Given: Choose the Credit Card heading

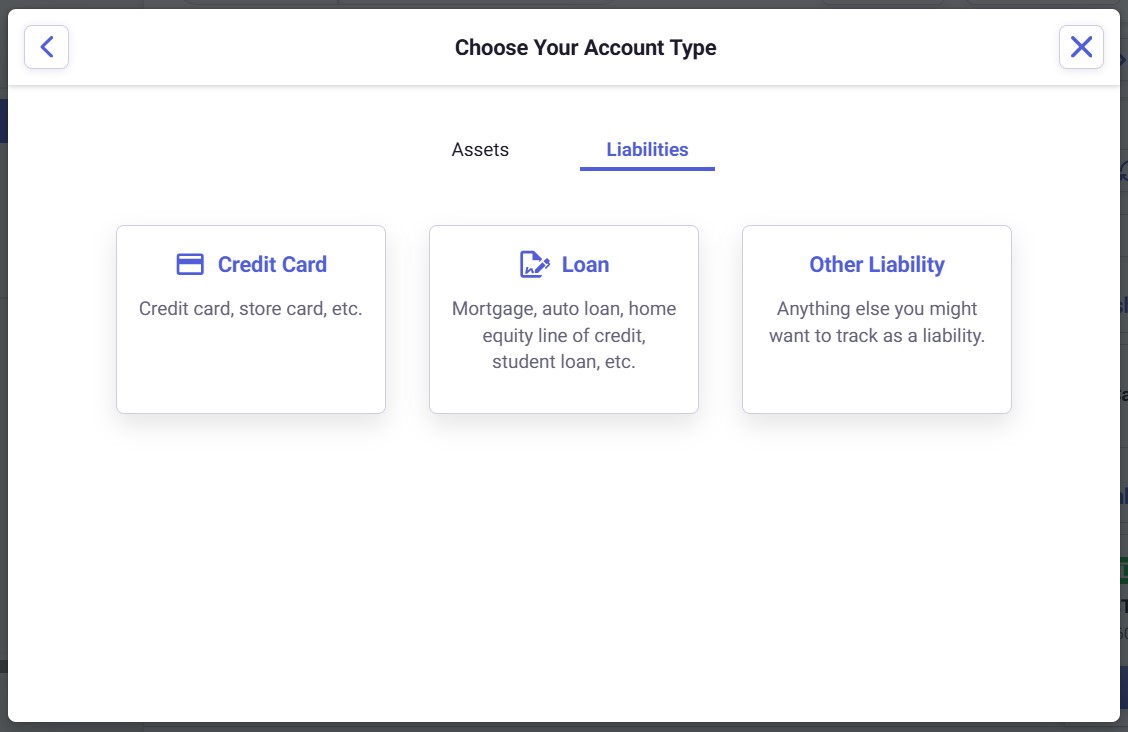Looking at the screenshot, I should click(x=272, y=264).
